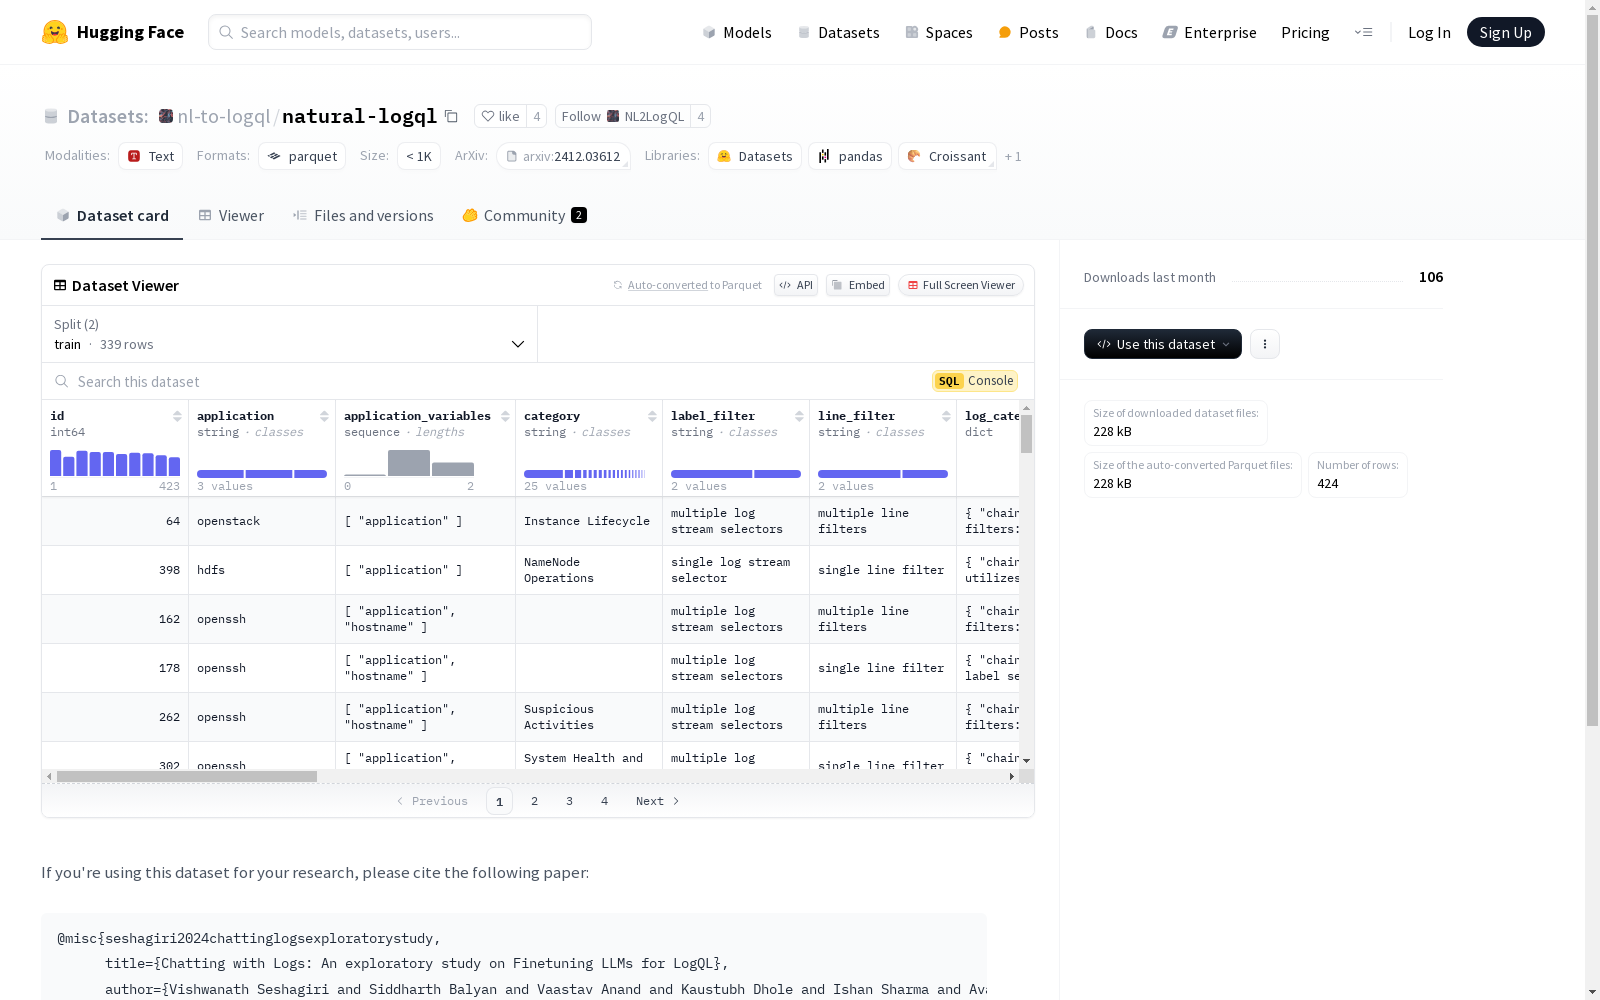Screen dimensions: 1600x1000
Task: Open the Docs page
Action: point(1111,32)
